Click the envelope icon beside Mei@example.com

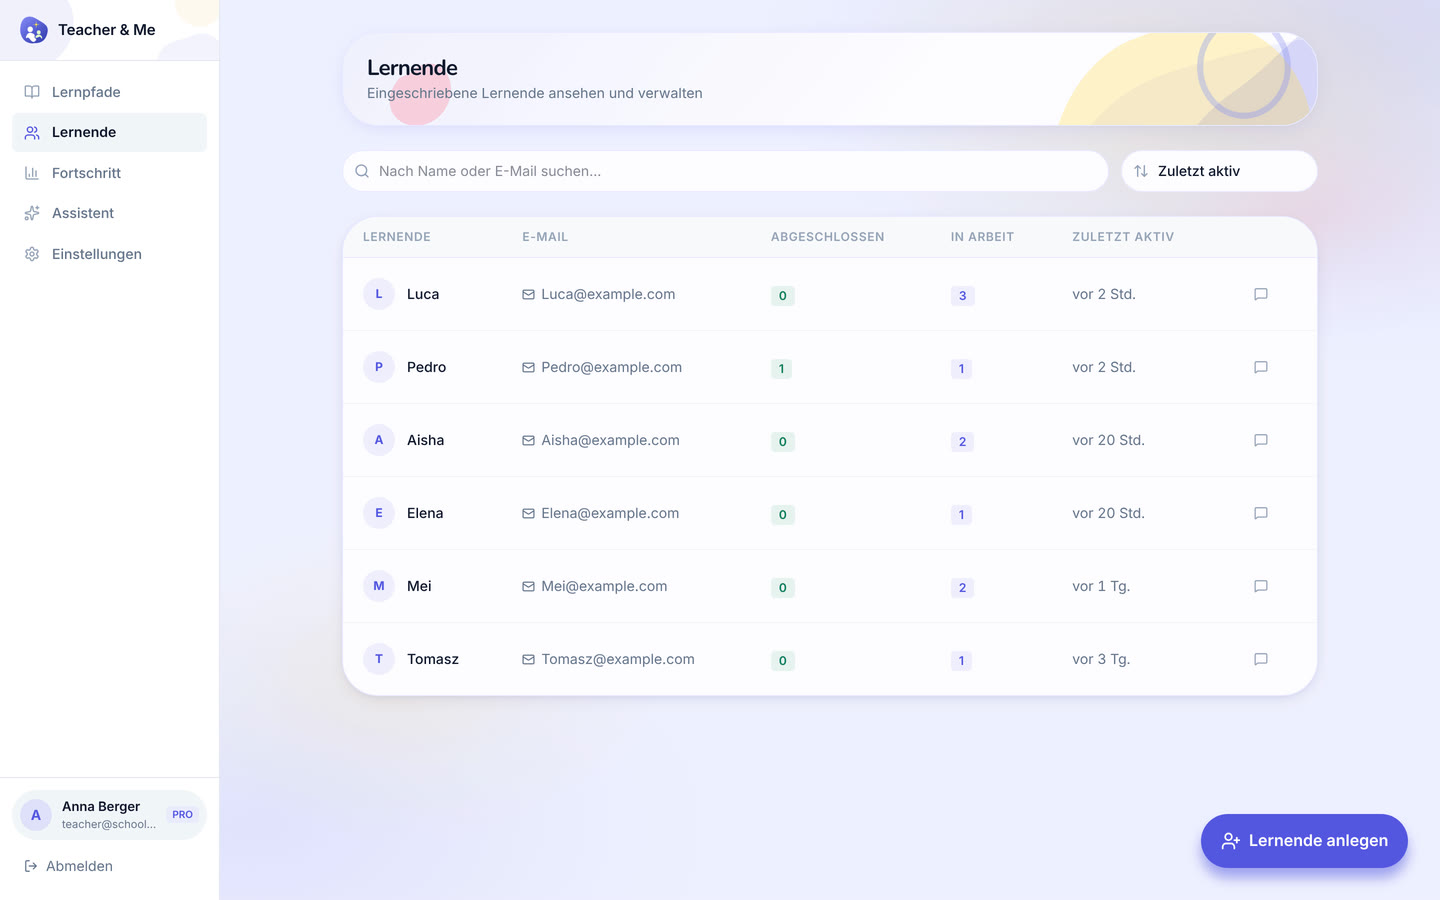pos(528,587)
